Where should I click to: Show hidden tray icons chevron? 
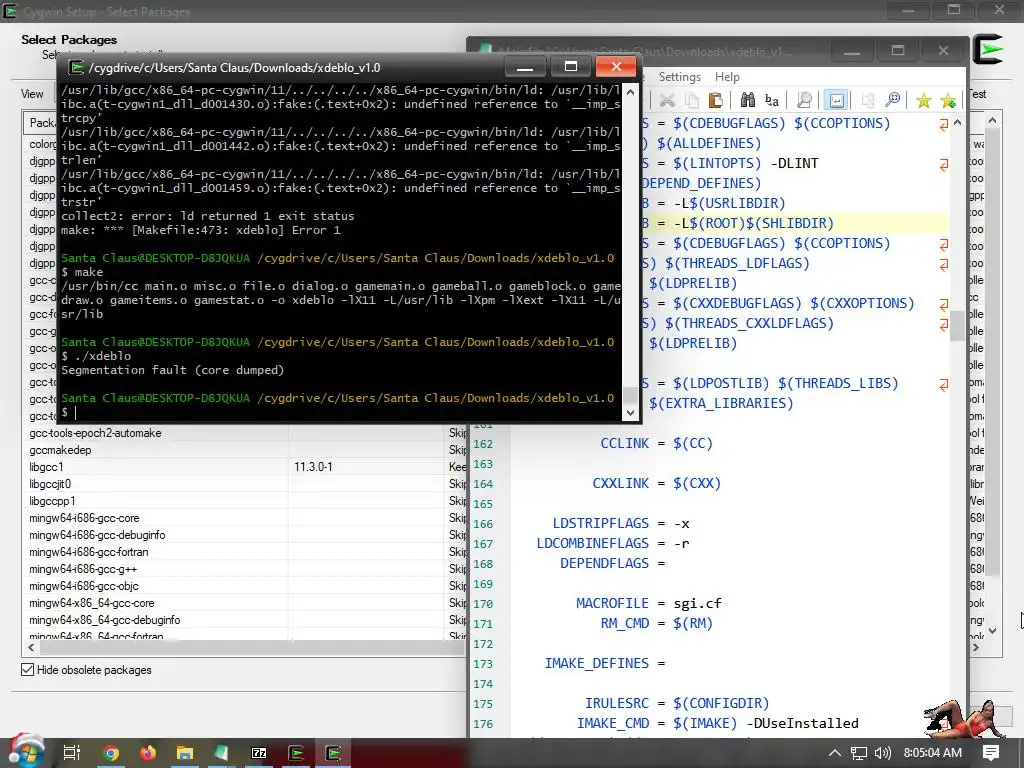[x=835, y=753]
